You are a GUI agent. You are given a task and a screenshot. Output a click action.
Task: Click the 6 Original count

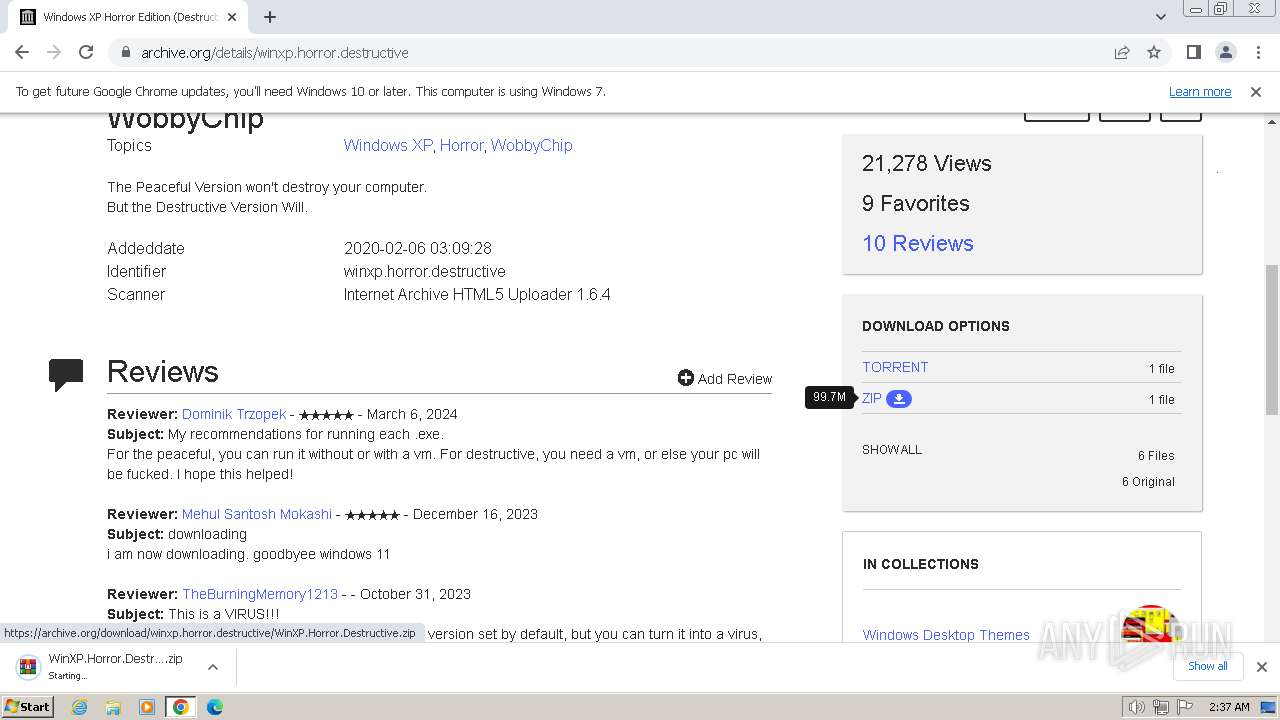point(1148,481)
